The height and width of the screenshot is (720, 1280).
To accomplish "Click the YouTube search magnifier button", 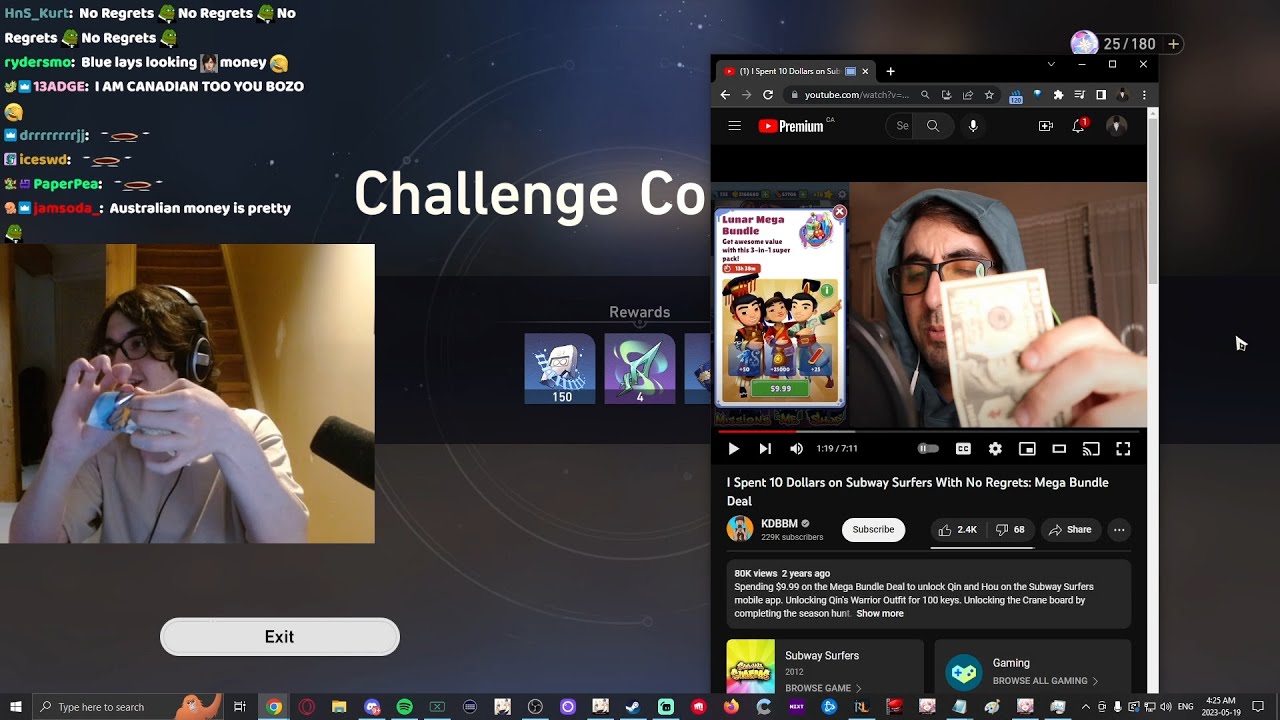I will [x=933, y=126].
